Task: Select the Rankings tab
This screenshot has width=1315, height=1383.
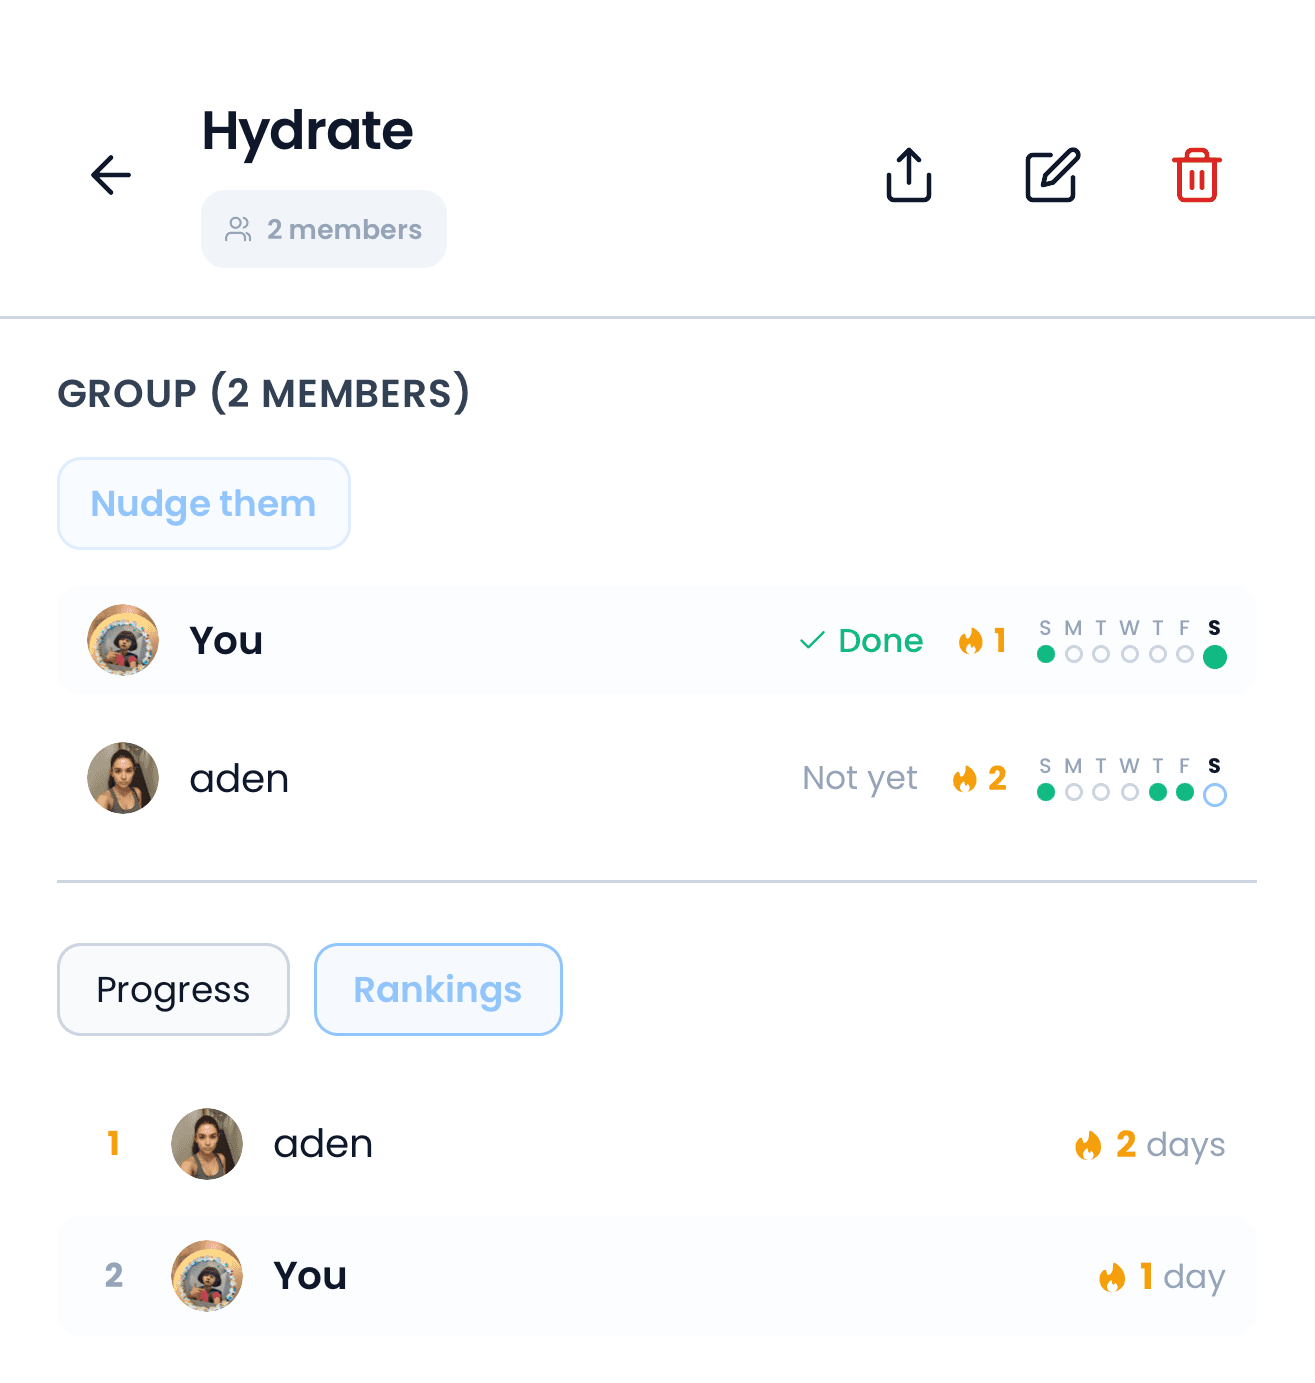Action: [437, 989]
